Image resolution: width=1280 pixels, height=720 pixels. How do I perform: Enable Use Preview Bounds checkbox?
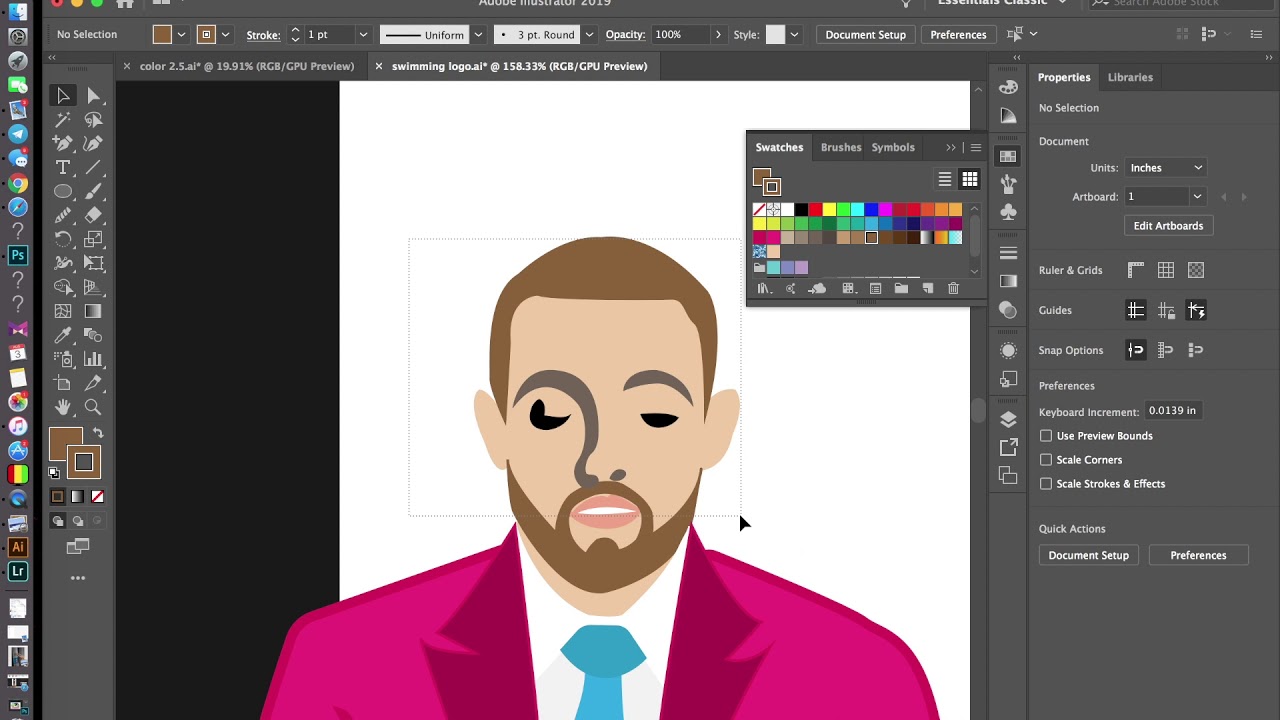coord(1046,436)
